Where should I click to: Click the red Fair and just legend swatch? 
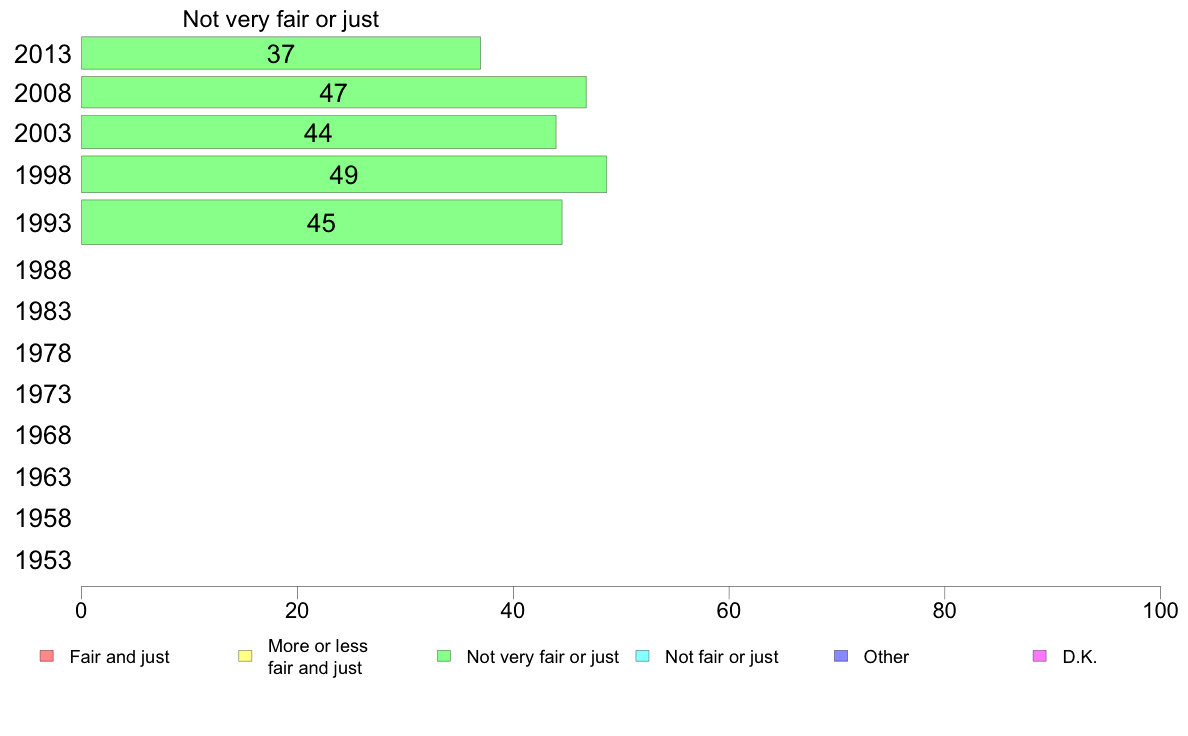[47, 656]
